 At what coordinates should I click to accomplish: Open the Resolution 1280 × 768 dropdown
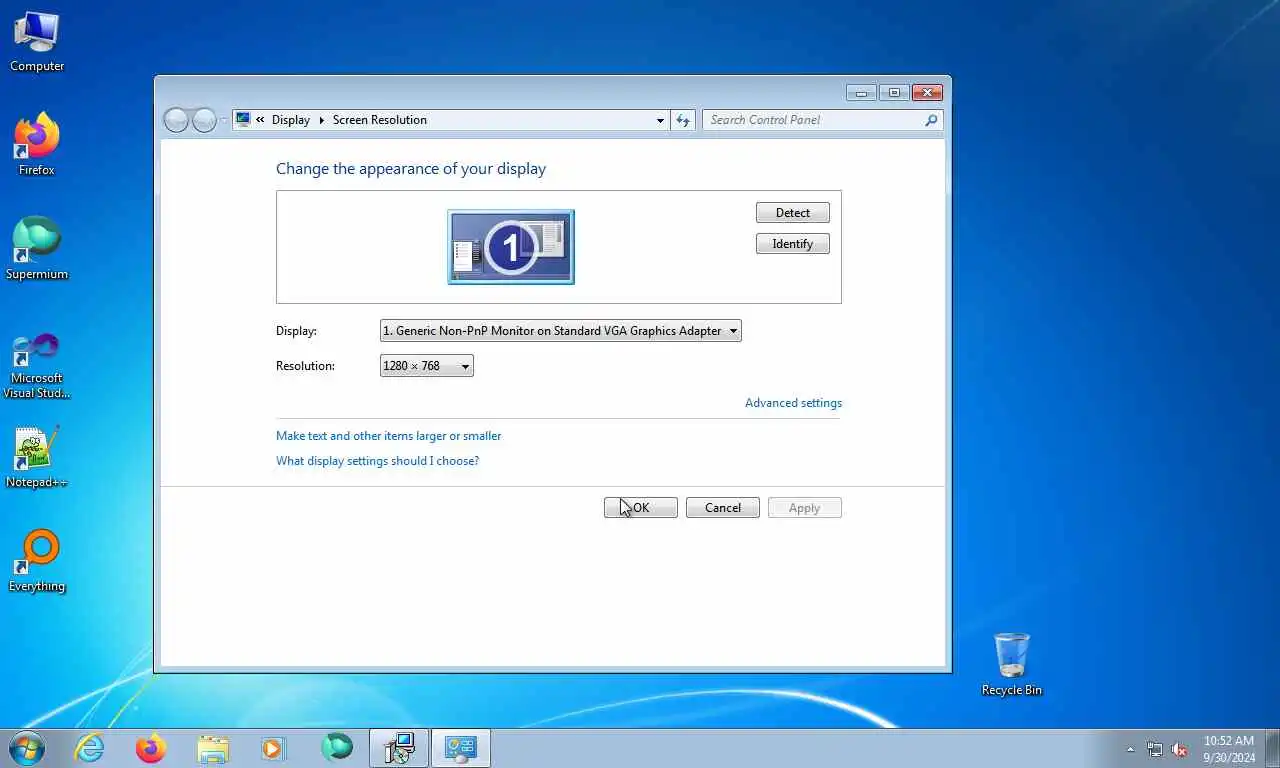point(427,366)
